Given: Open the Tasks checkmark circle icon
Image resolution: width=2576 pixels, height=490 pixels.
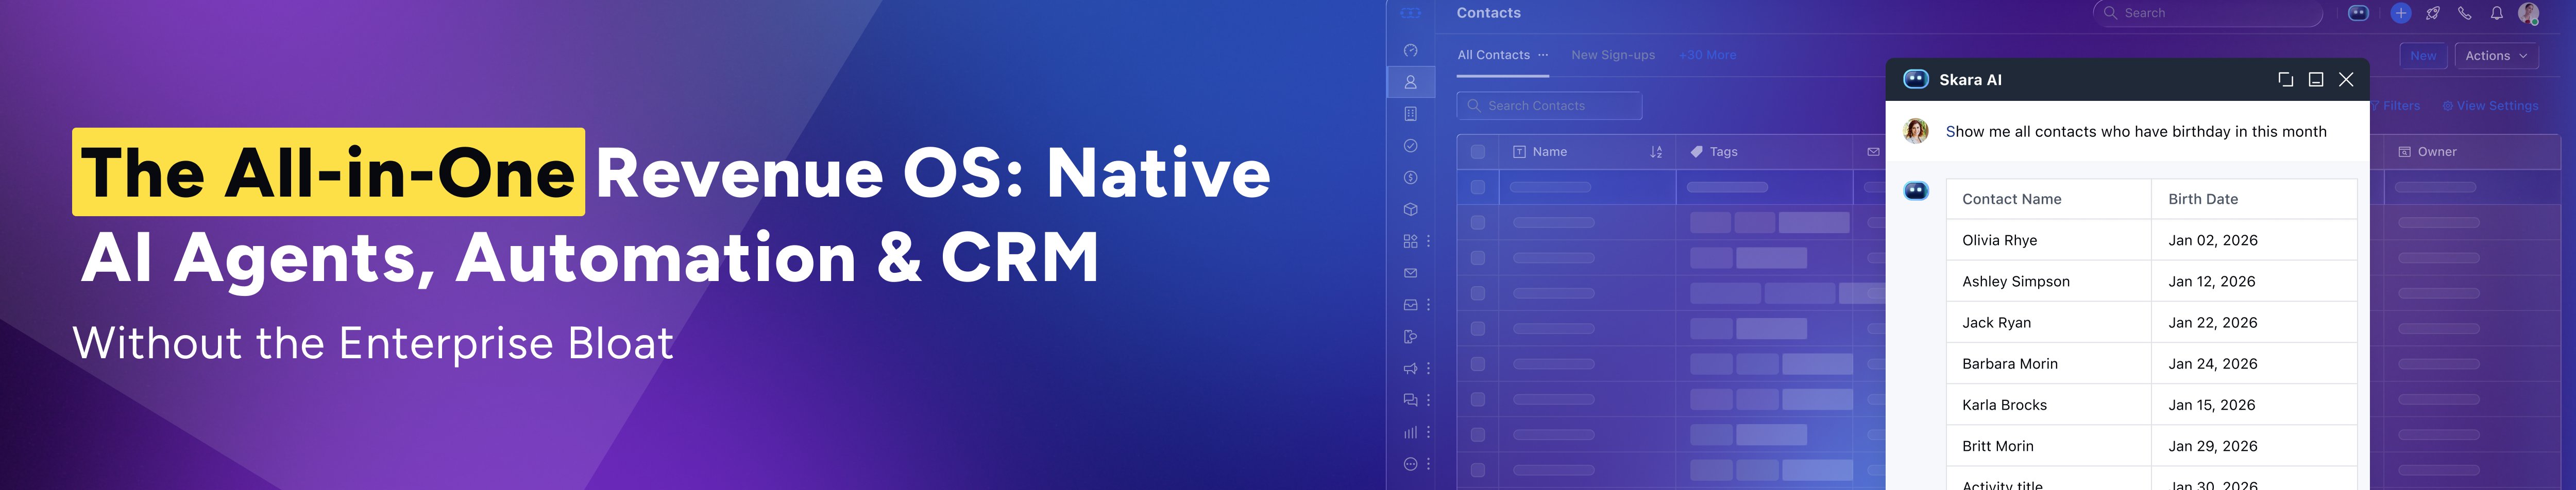Looking at the screenshot, I should click(x=1410, y=146).
